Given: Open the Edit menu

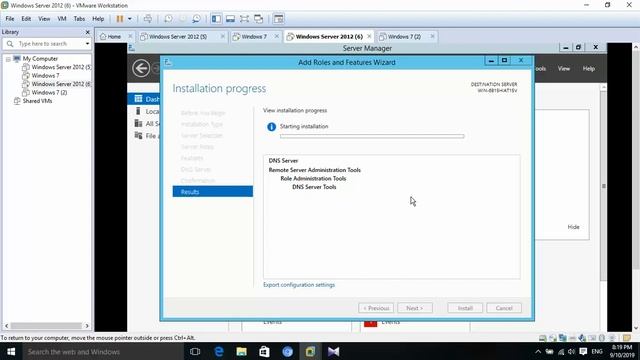Looking at the screenshot, I should coord(26,19).
